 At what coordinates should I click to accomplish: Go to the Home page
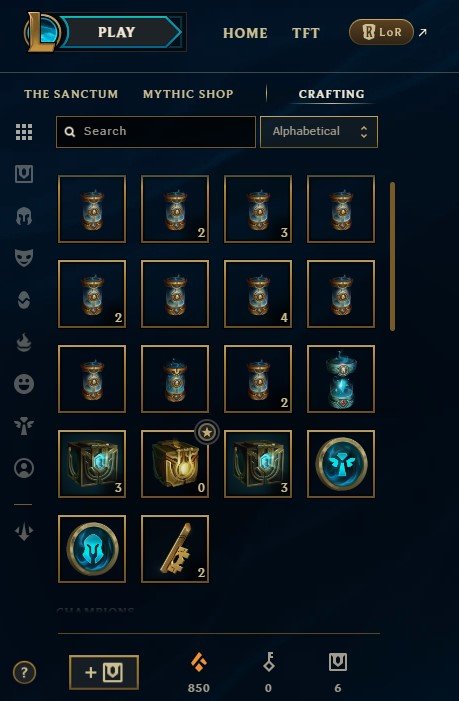click(245, 33)
